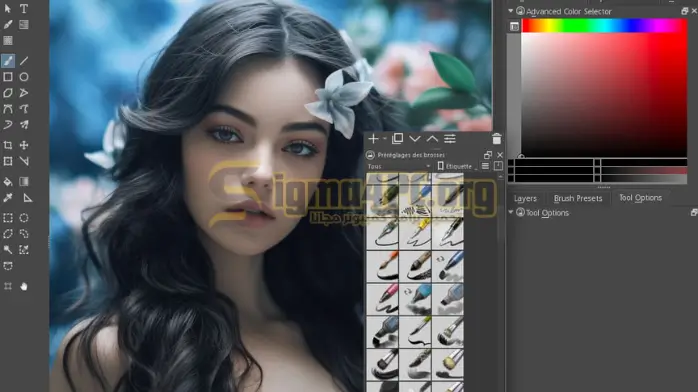698x392 pixels.
Task: Open properties sliders icon above brush presets
Action: pos(450,139)
